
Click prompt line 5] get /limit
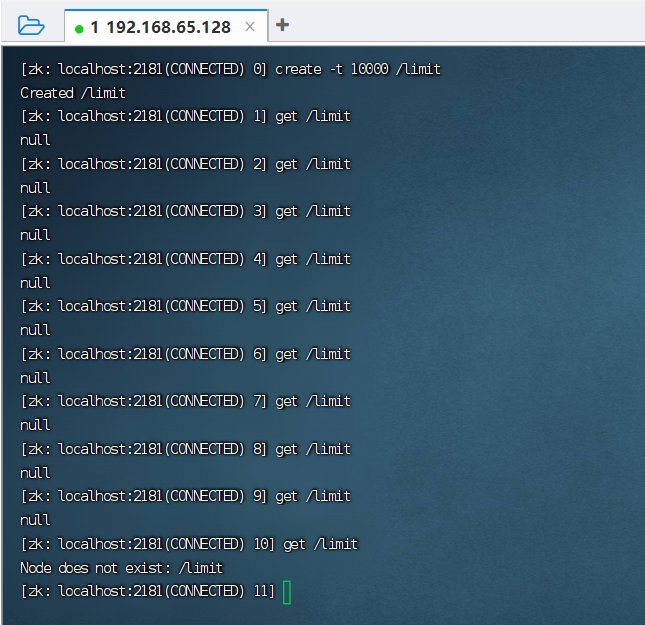186,306
